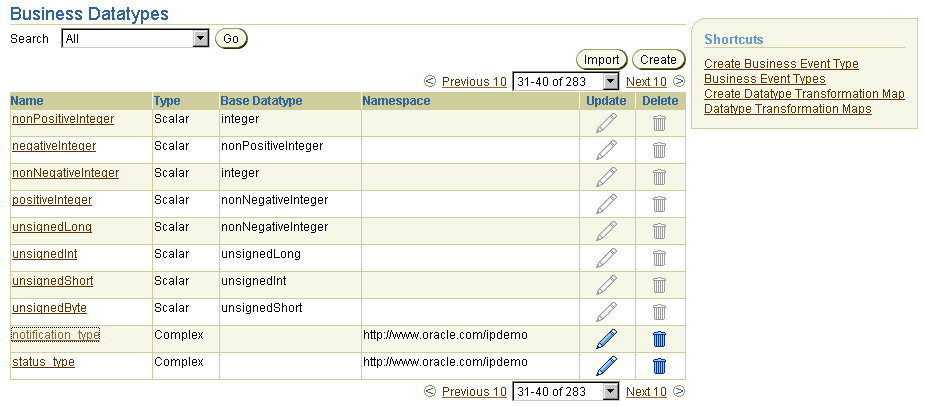Click the Business Datatypes page heading
Image resolution: width=925 pixels, height=406 pixels.
(x=90, y=14)
